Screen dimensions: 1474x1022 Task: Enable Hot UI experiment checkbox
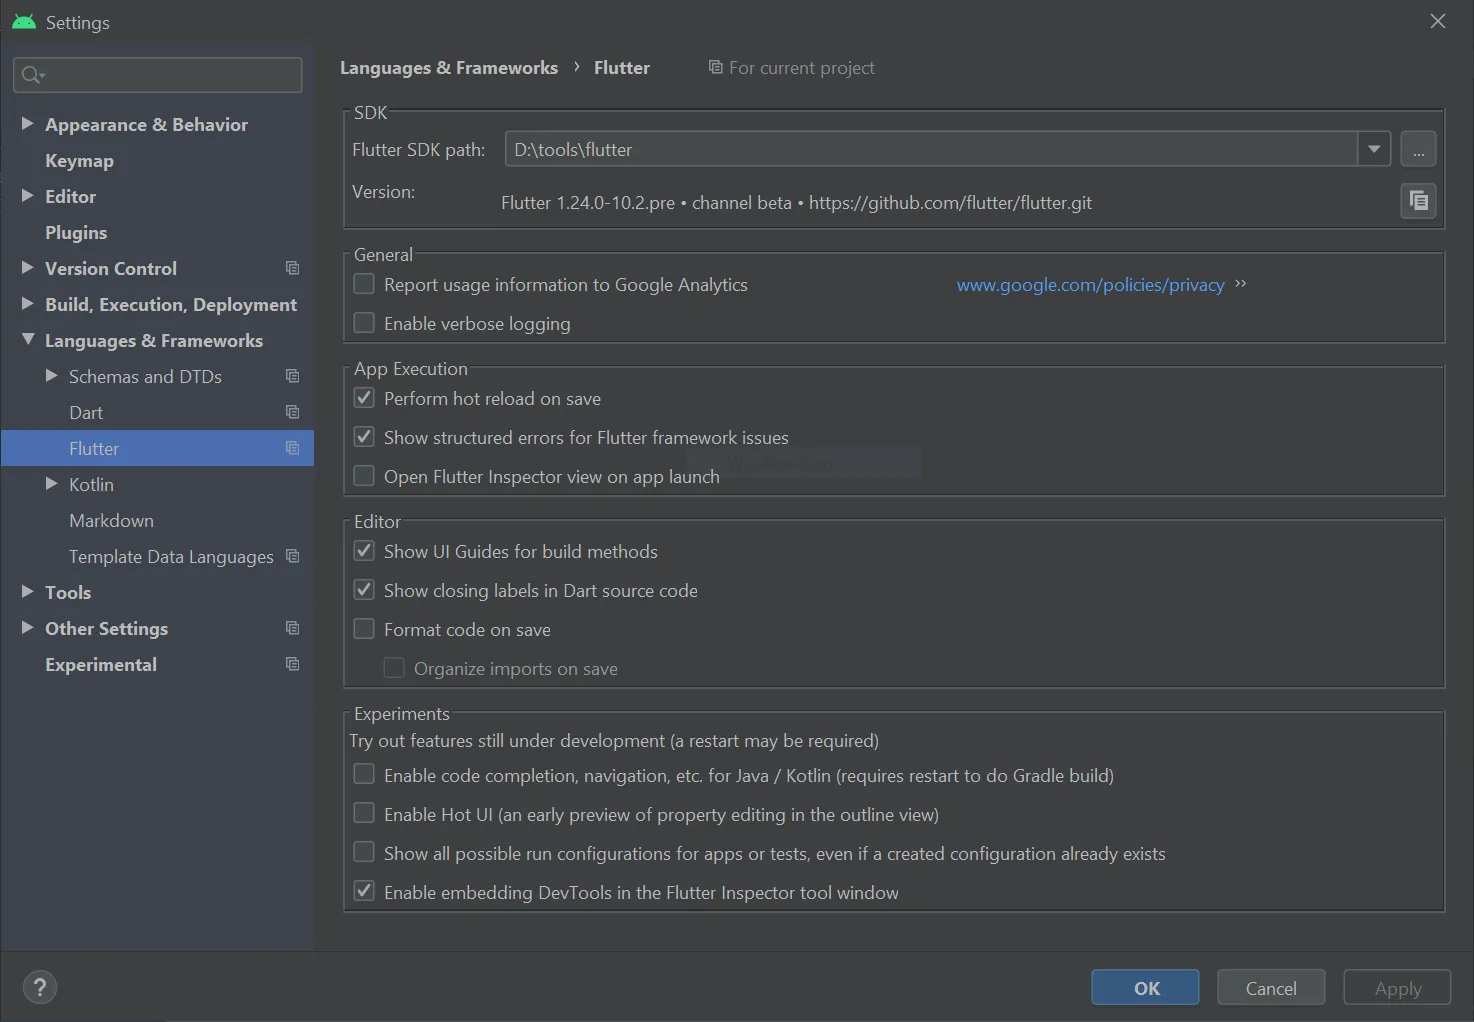coord(364,814)
